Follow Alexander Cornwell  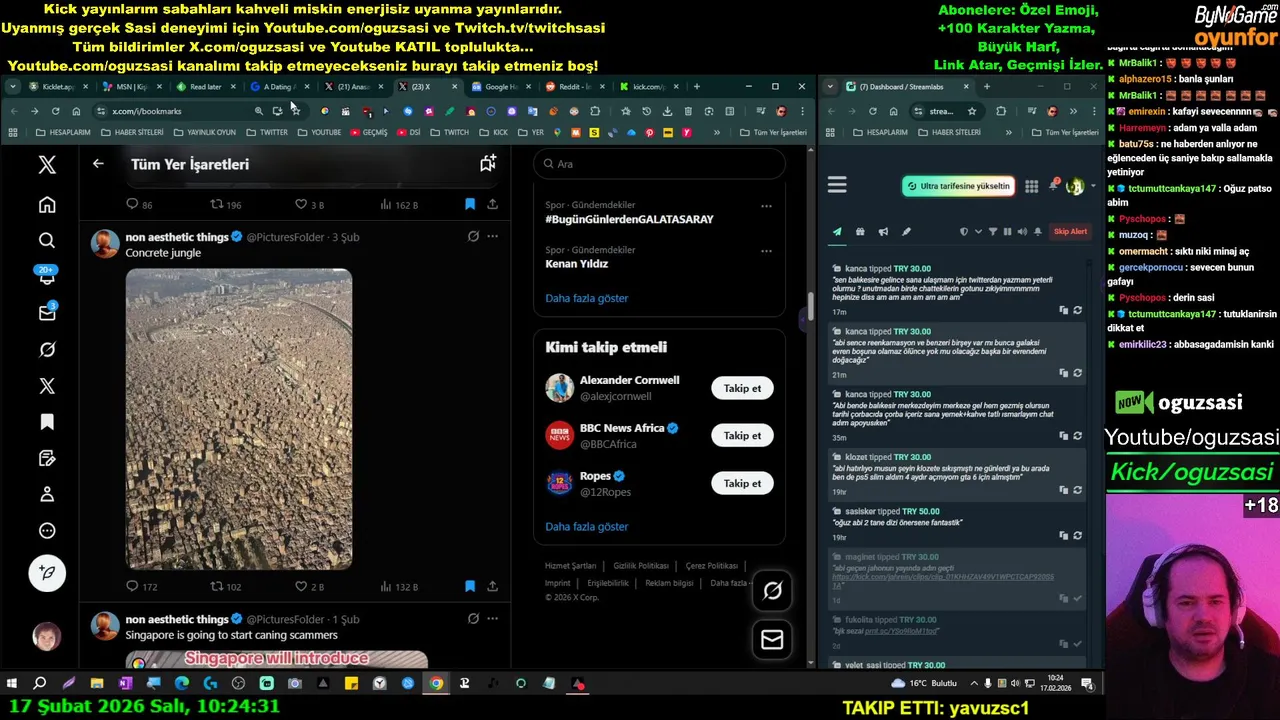pos(742,388)
